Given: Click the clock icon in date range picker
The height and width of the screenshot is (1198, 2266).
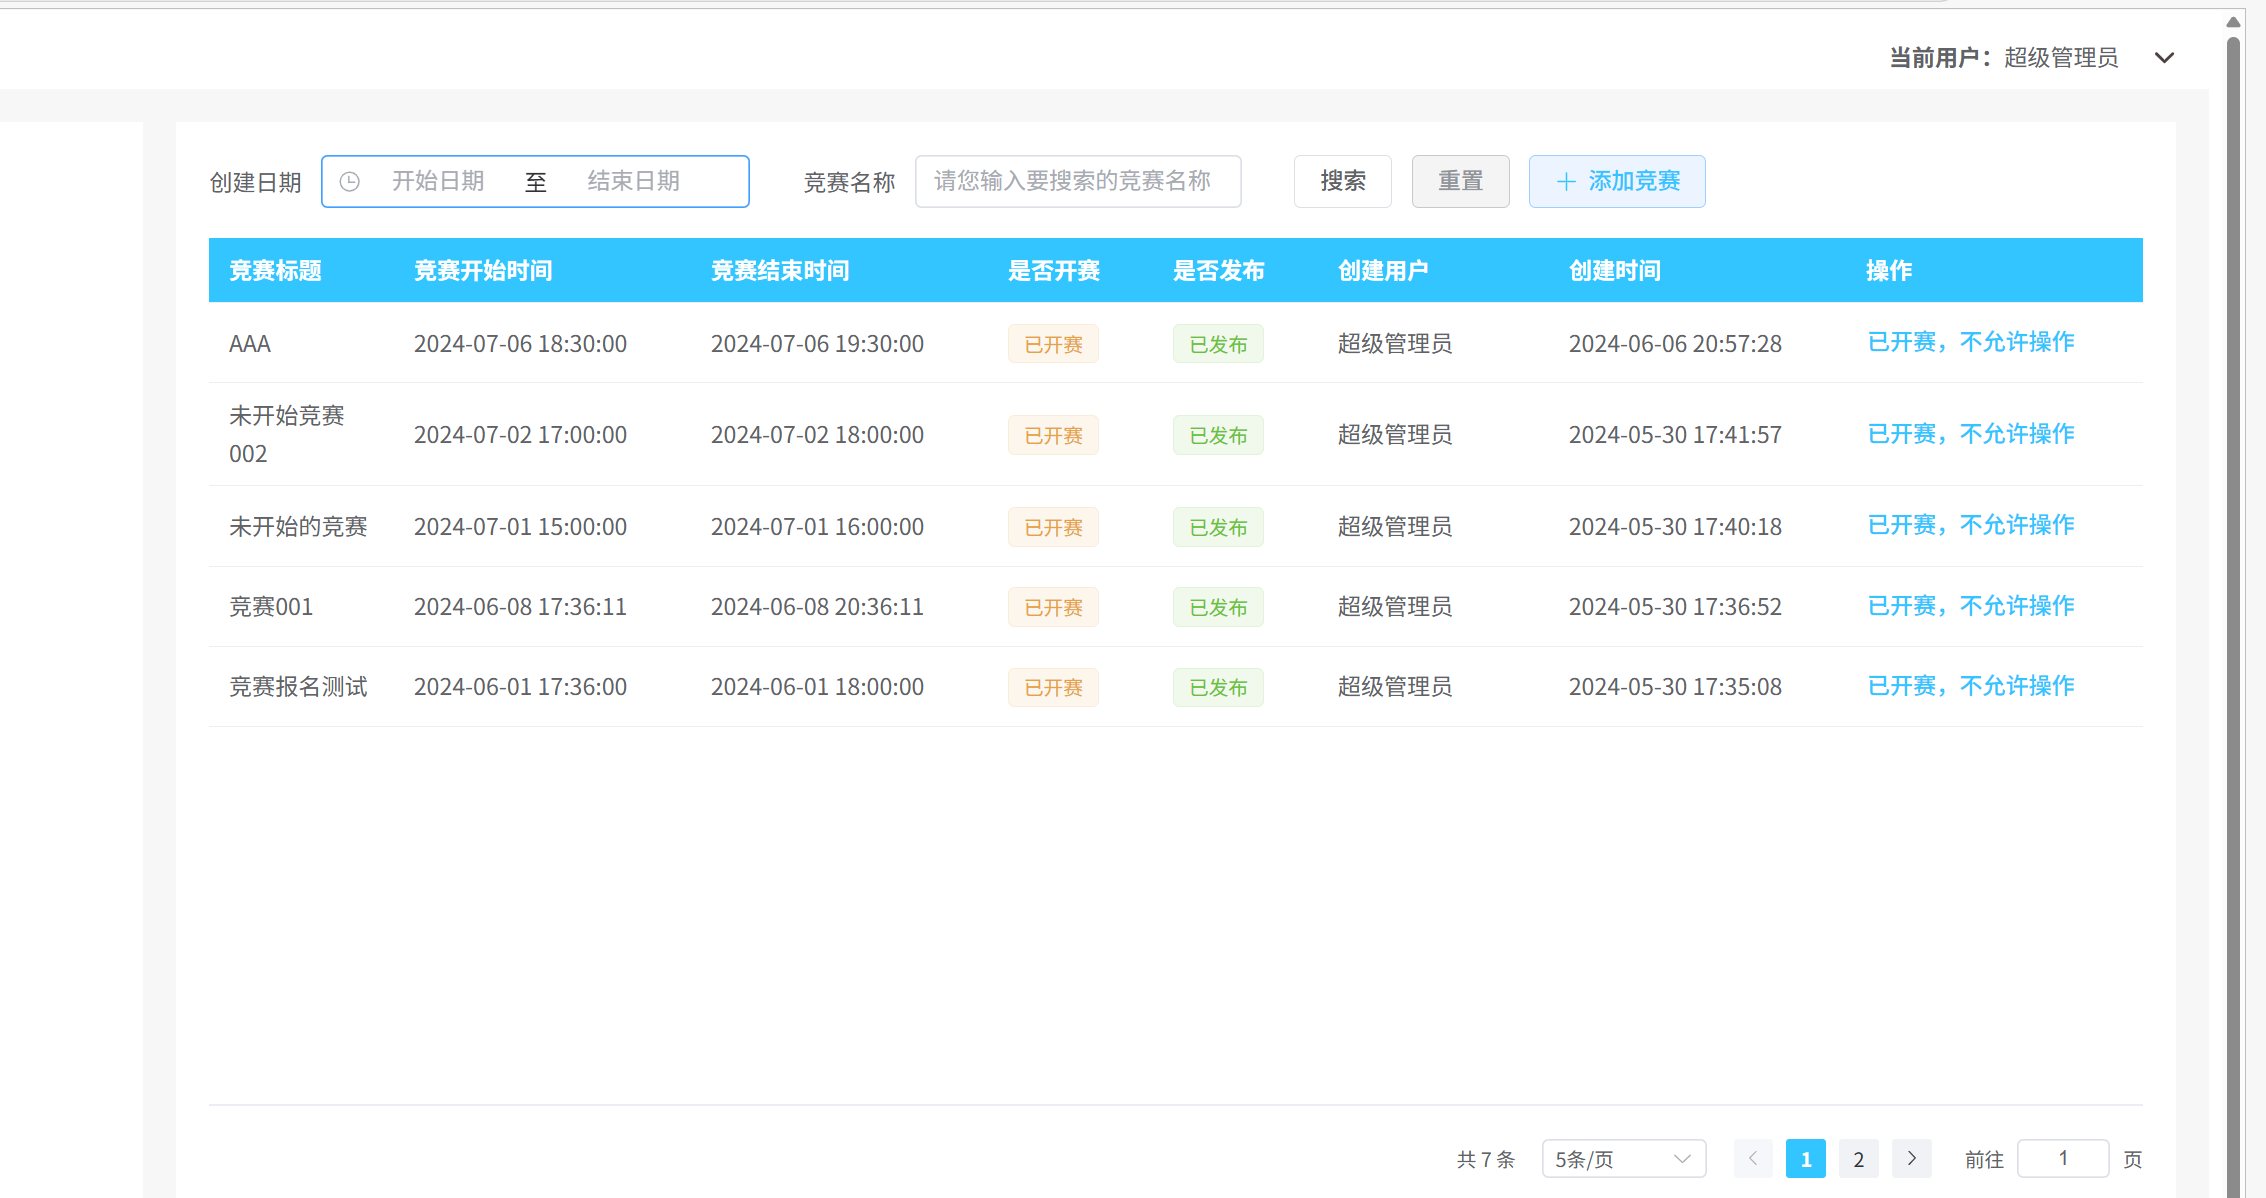Looking at the screenshot, I should coord(349,182).
